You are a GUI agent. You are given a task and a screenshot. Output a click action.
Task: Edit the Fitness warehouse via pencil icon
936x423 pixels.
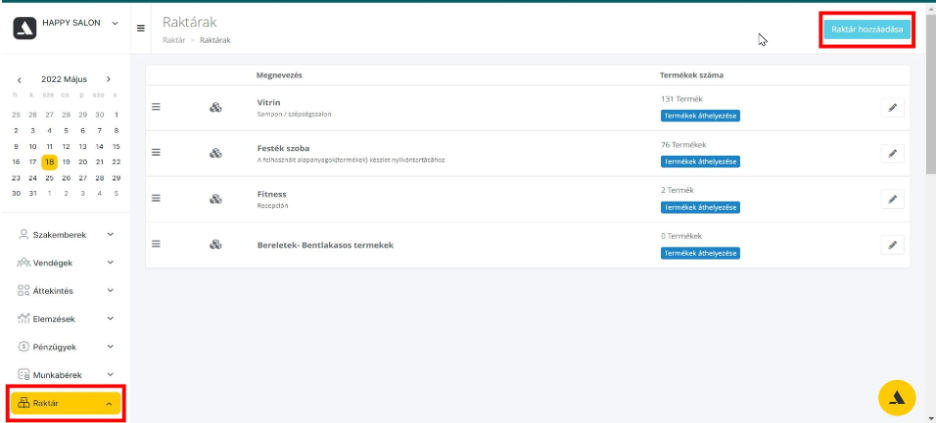[892, 199]
